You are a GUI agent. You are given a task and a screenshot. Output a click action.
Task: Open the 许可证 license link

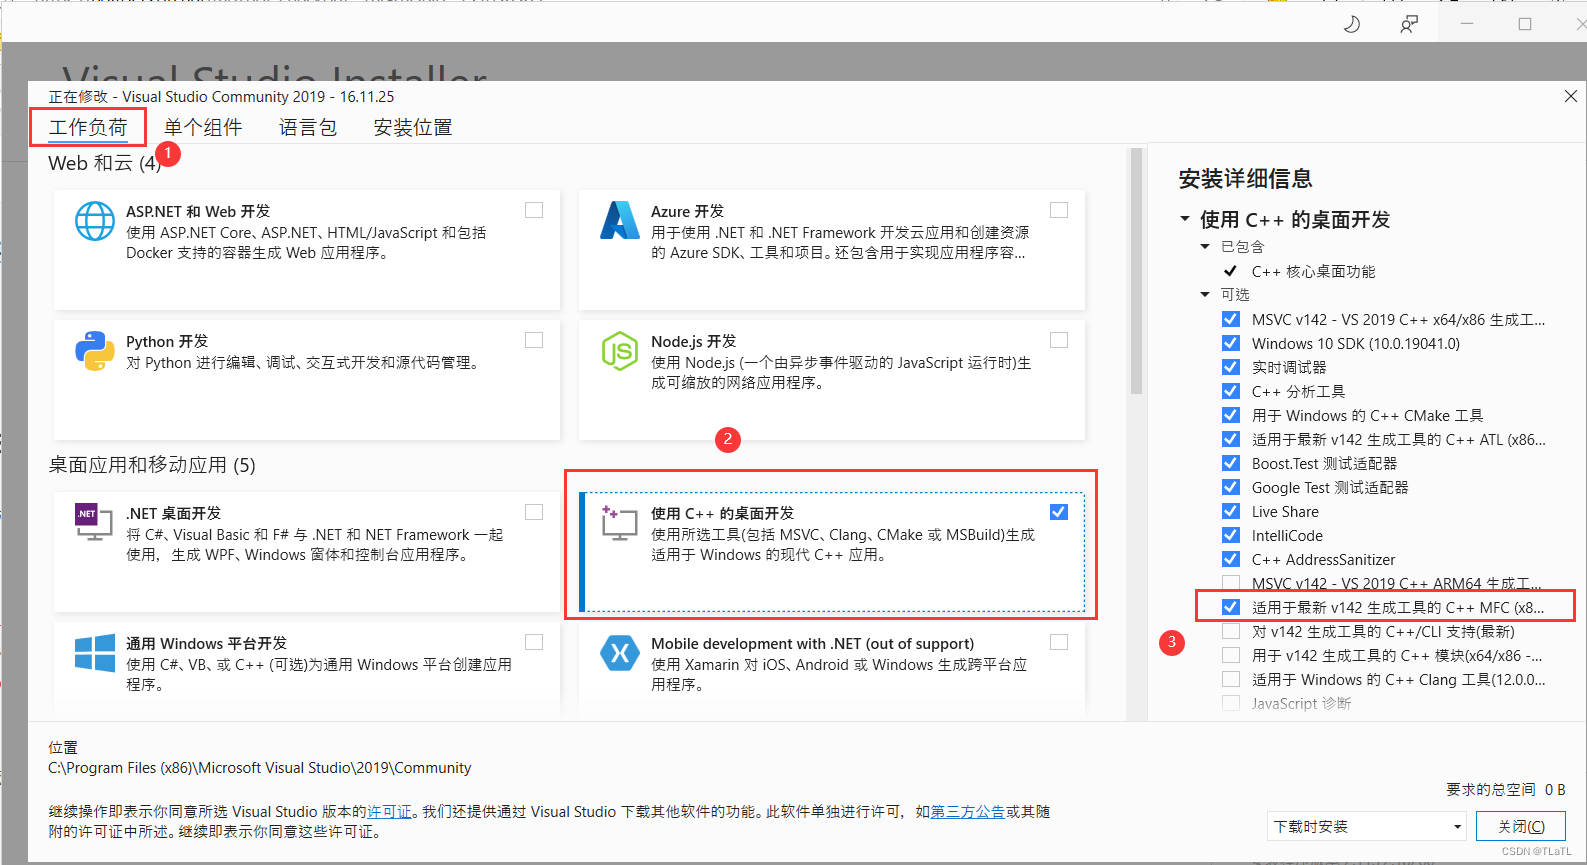click(389, 811)
